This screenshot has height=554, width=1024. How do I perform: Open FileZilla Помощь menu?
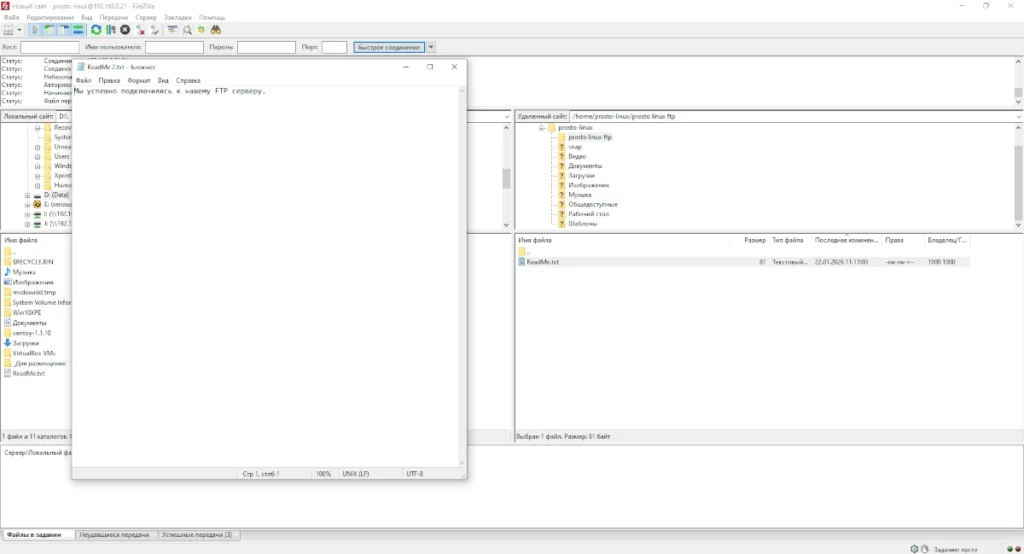tap(212, 18)
